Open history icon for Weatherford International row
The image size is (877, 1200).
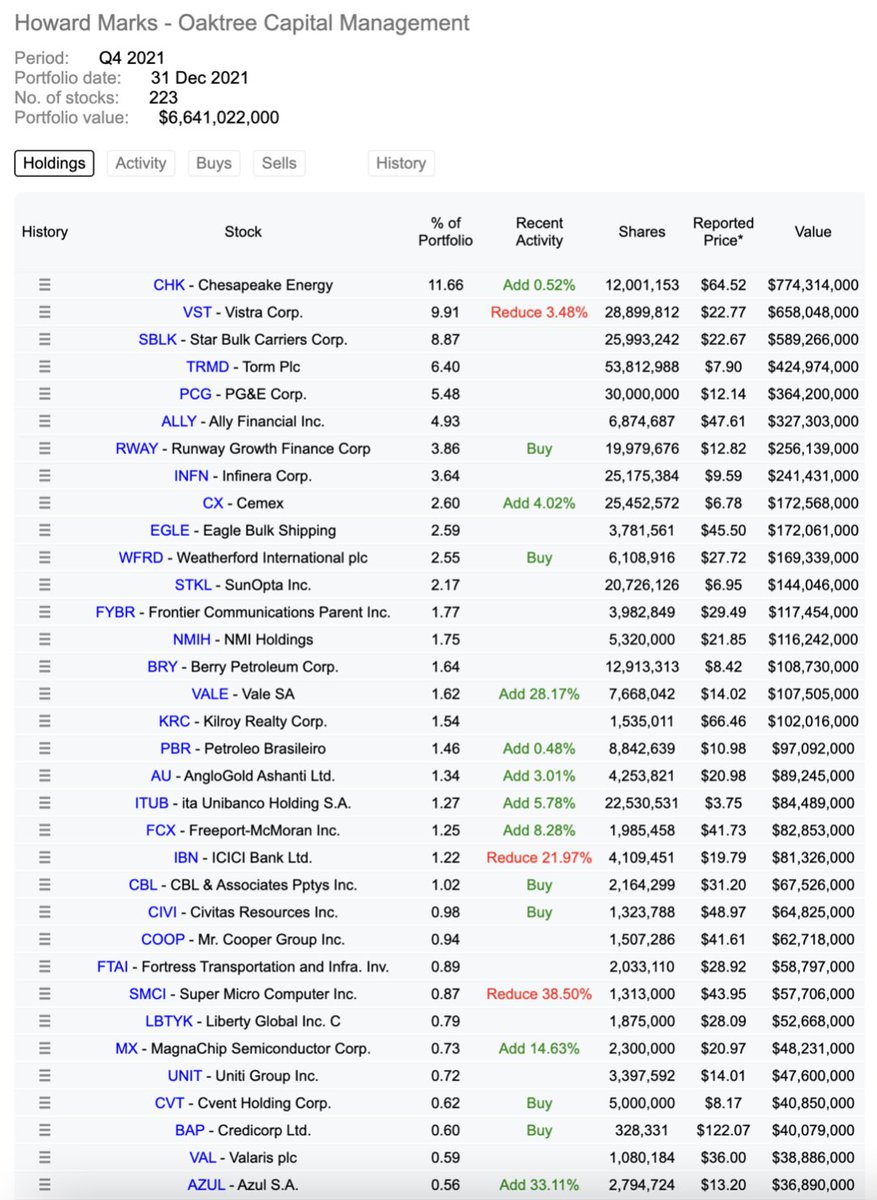click(x=44, y=557)
